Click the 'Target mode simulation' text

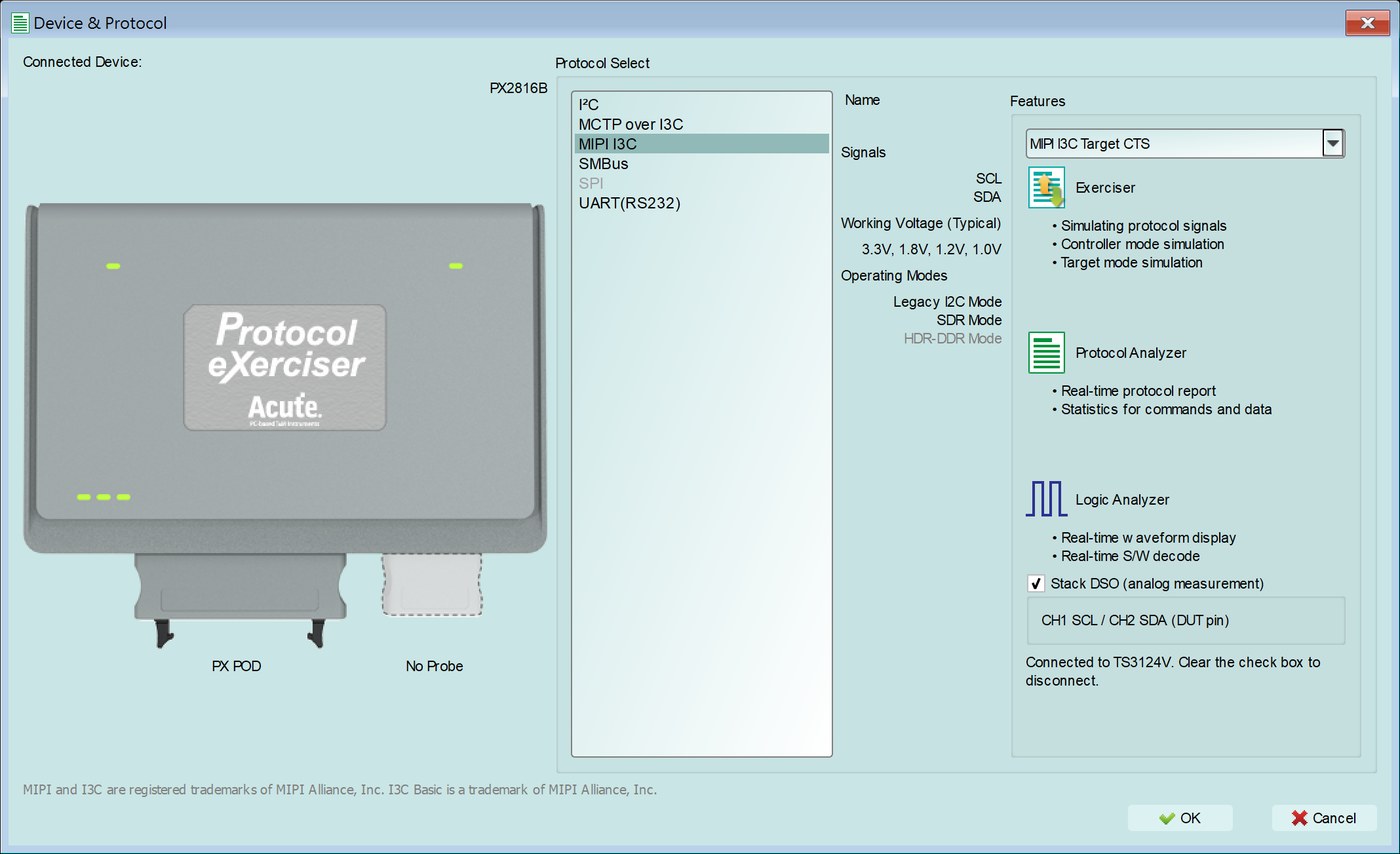(x=1132, y=263)
